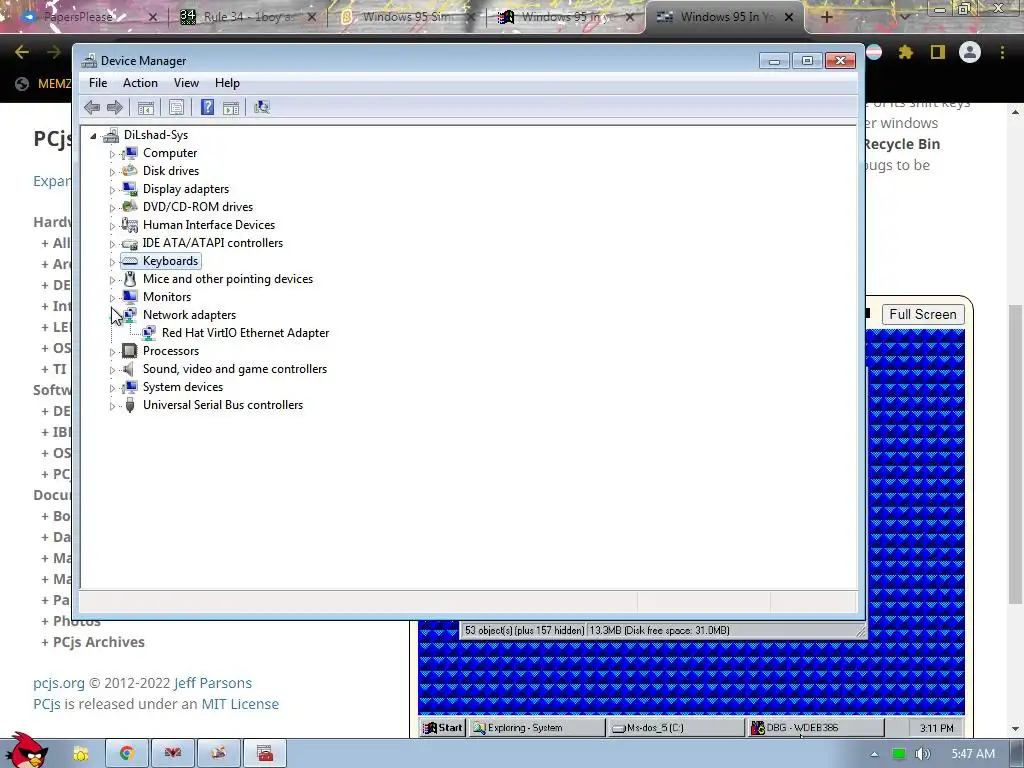The height and width of the screenshot is (768, 1024).
Task: Toggle the action pane toolbar icon
Action: tap(231, 108)
